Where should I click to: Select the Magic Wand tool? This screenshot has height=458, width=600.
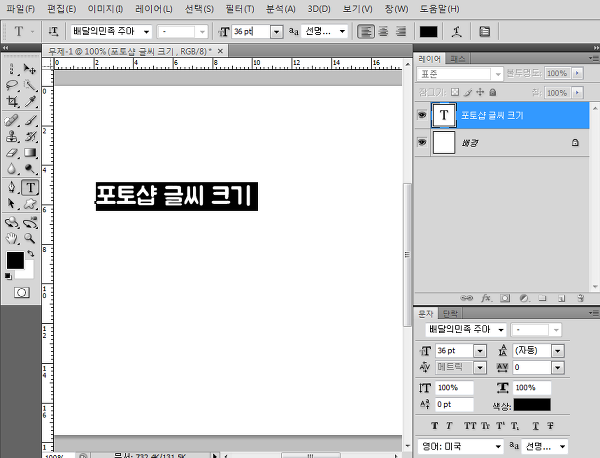pos(30,85)
